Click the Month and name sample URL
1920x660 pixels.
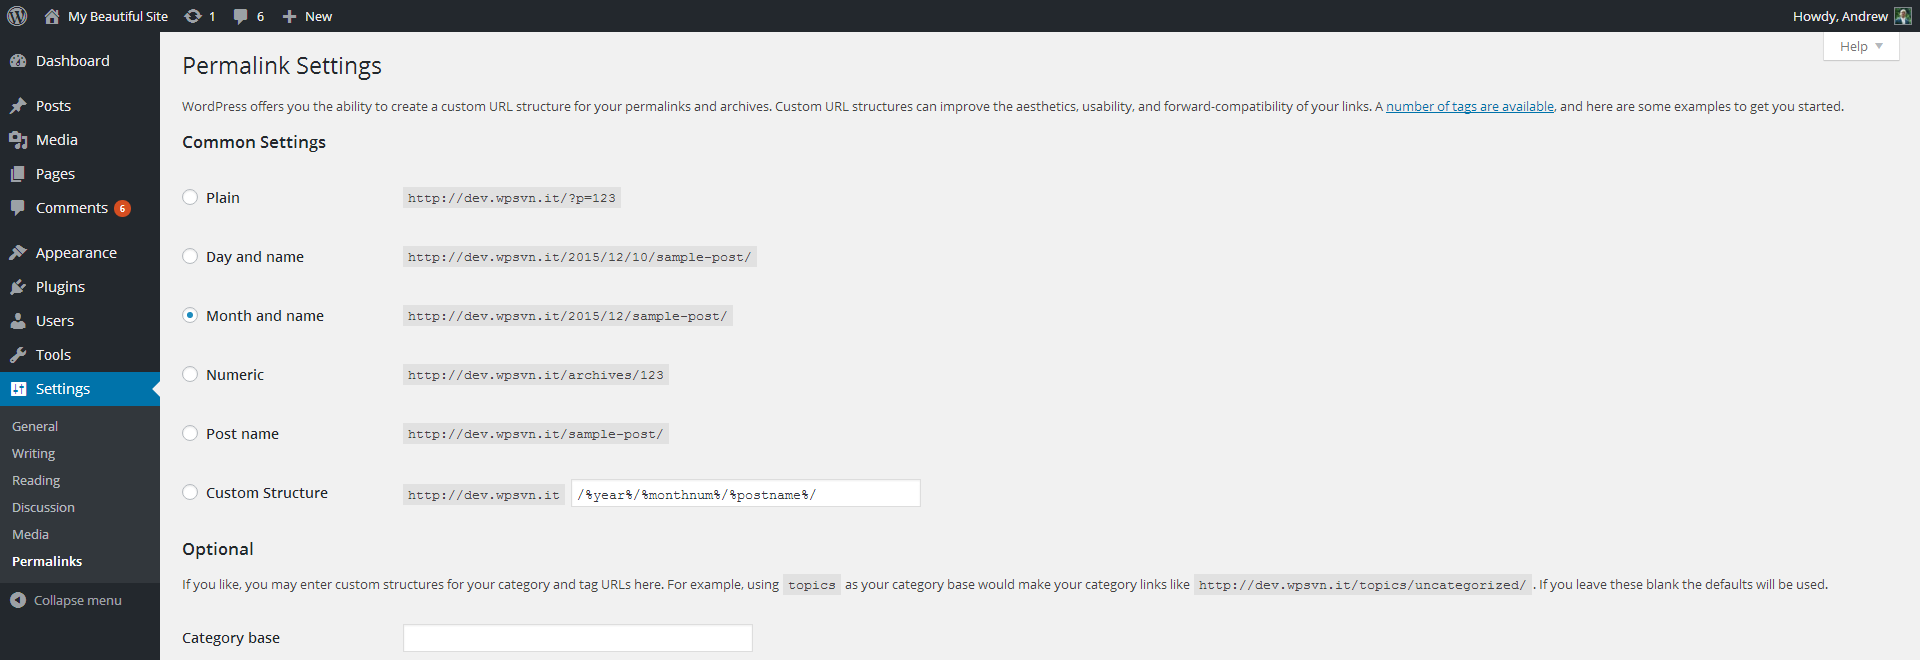567,316
